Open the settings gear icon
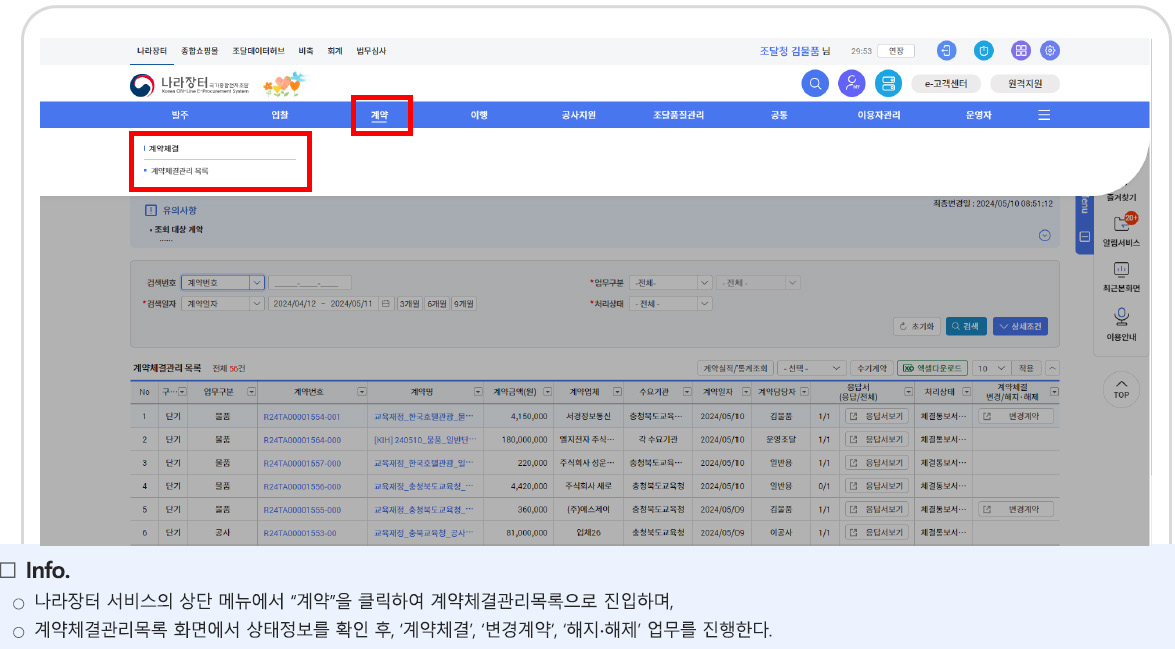Viewport: 1175px width, 649px height. (x=1050, y=51)
